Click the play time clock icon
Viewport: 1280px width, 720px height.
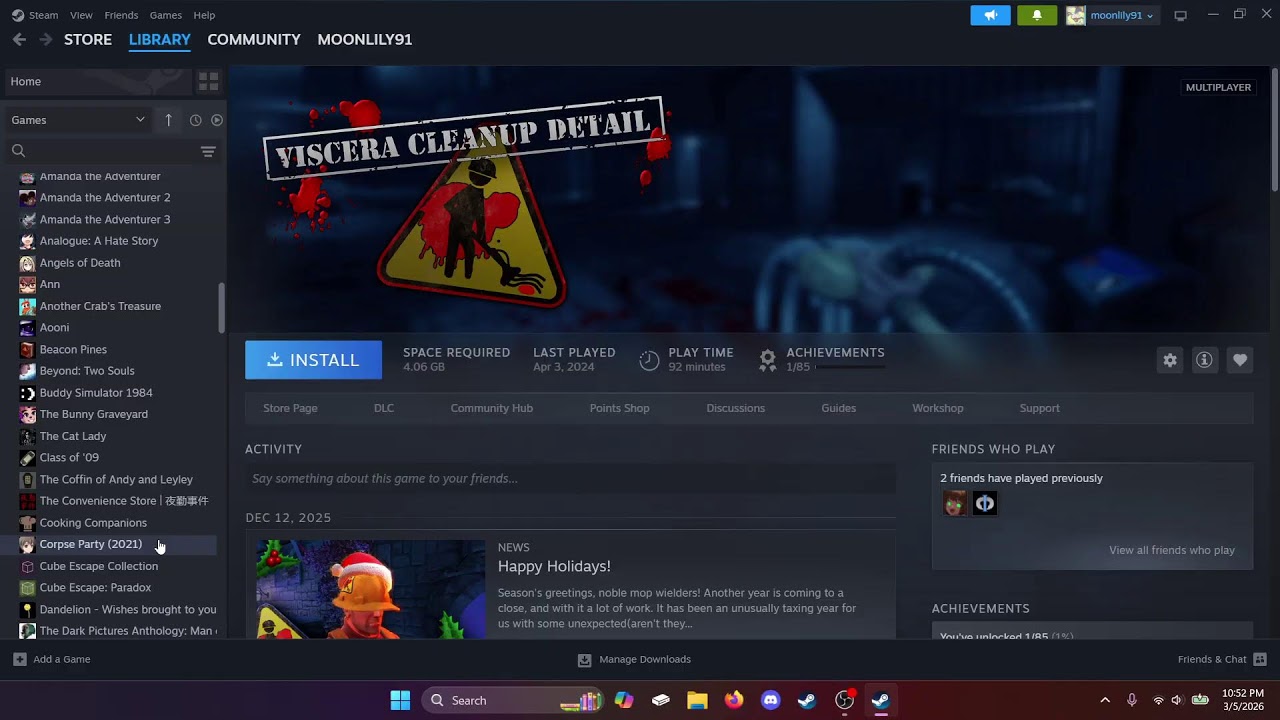point(649,360)
